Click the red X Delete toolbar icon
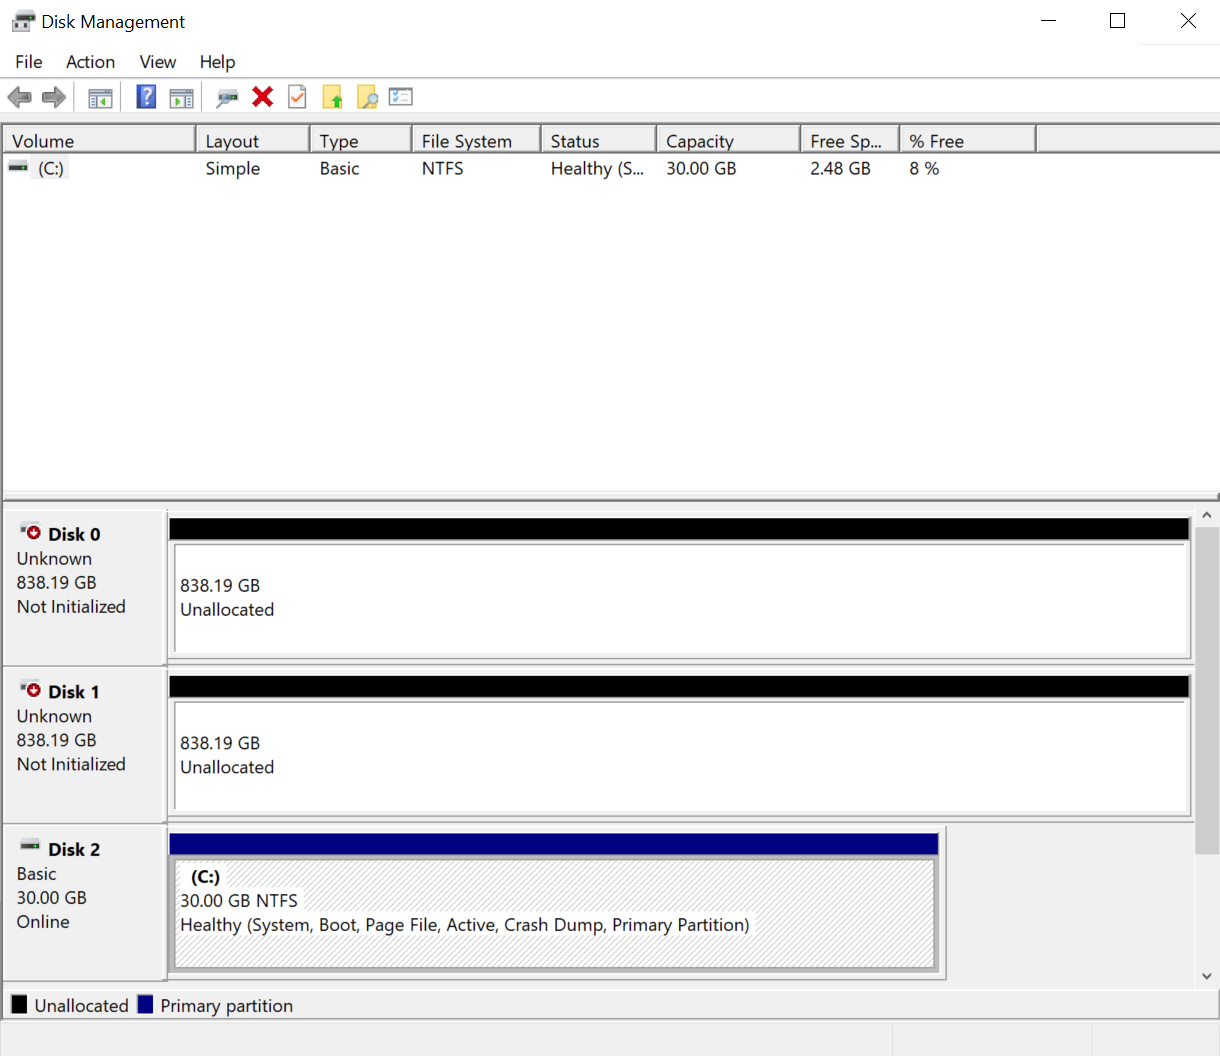 263,96
